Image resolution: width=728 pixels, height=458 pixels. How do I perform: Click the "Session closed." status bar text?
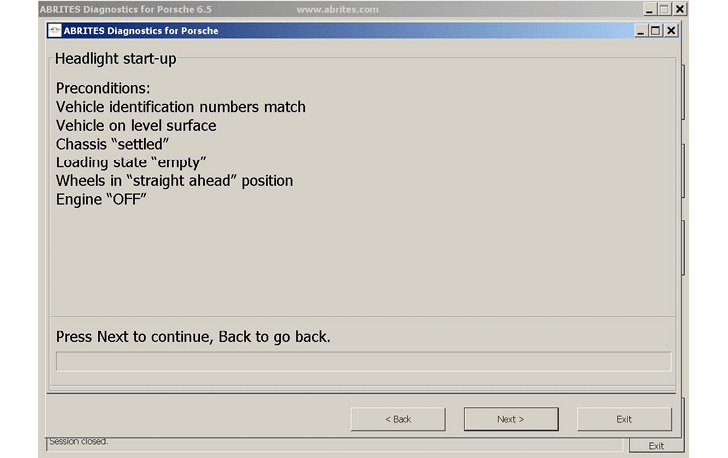pyautogui.click(x=78, y=441)
